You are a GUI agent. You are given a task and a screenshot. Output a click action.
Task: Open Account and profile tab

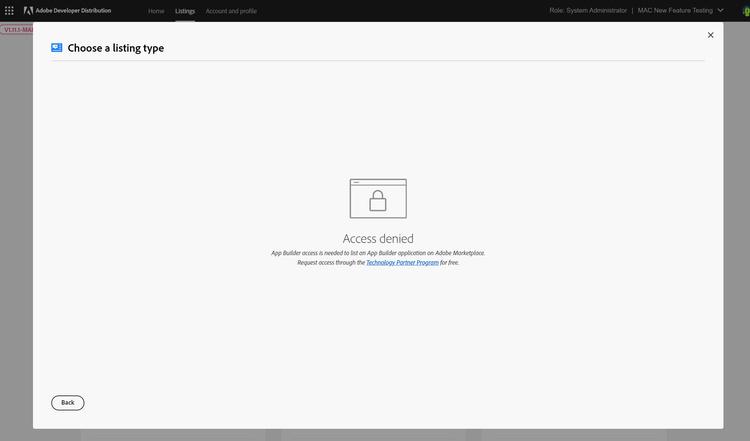click(231, 11)
